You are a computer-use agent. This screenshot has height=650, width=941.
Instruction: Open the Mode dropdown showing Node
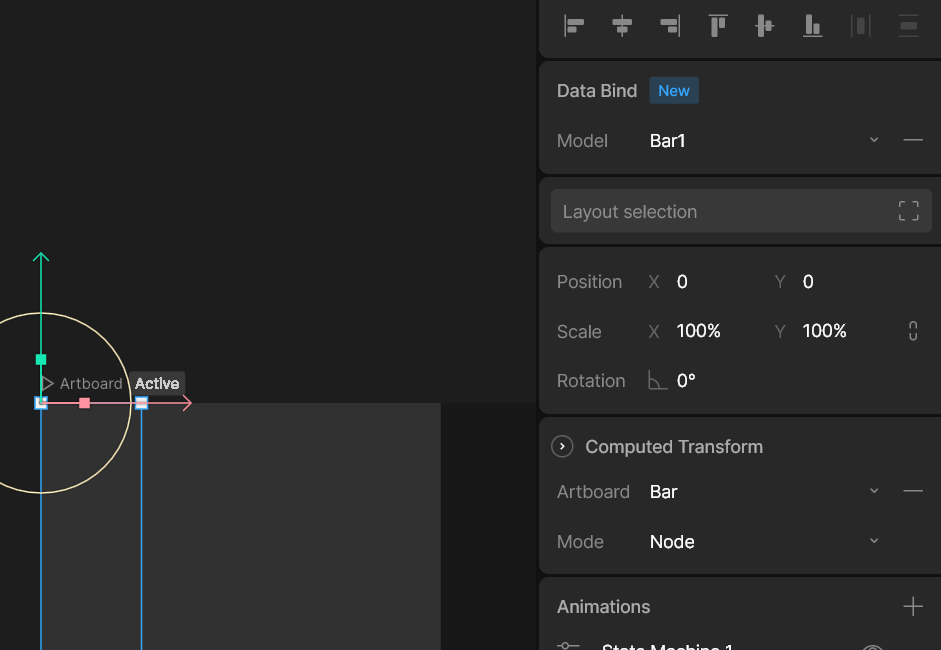[874, 541]
